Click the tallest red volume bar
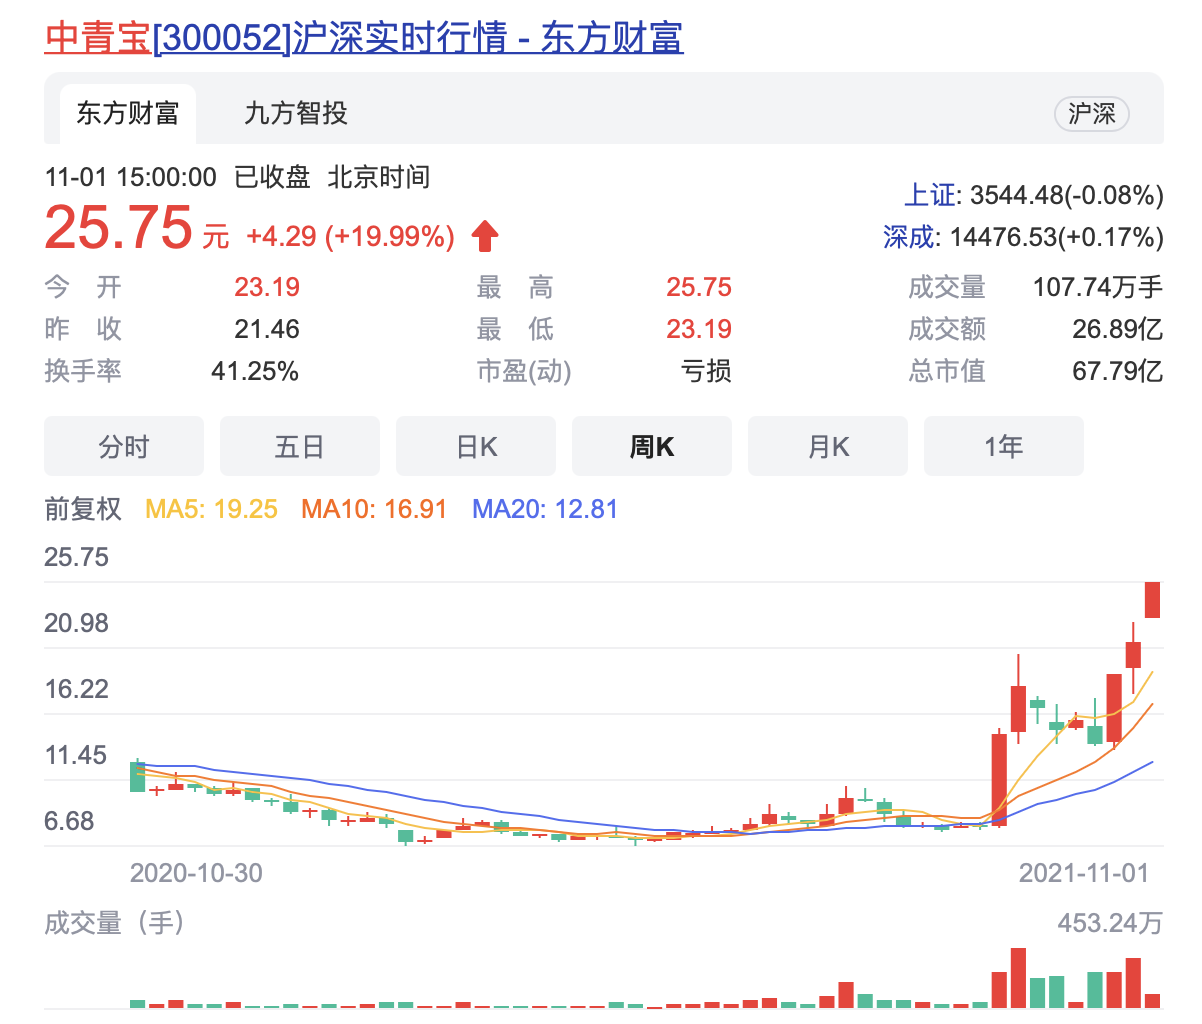This screenshot has width=1202, height=1024. coord(1018,978)
